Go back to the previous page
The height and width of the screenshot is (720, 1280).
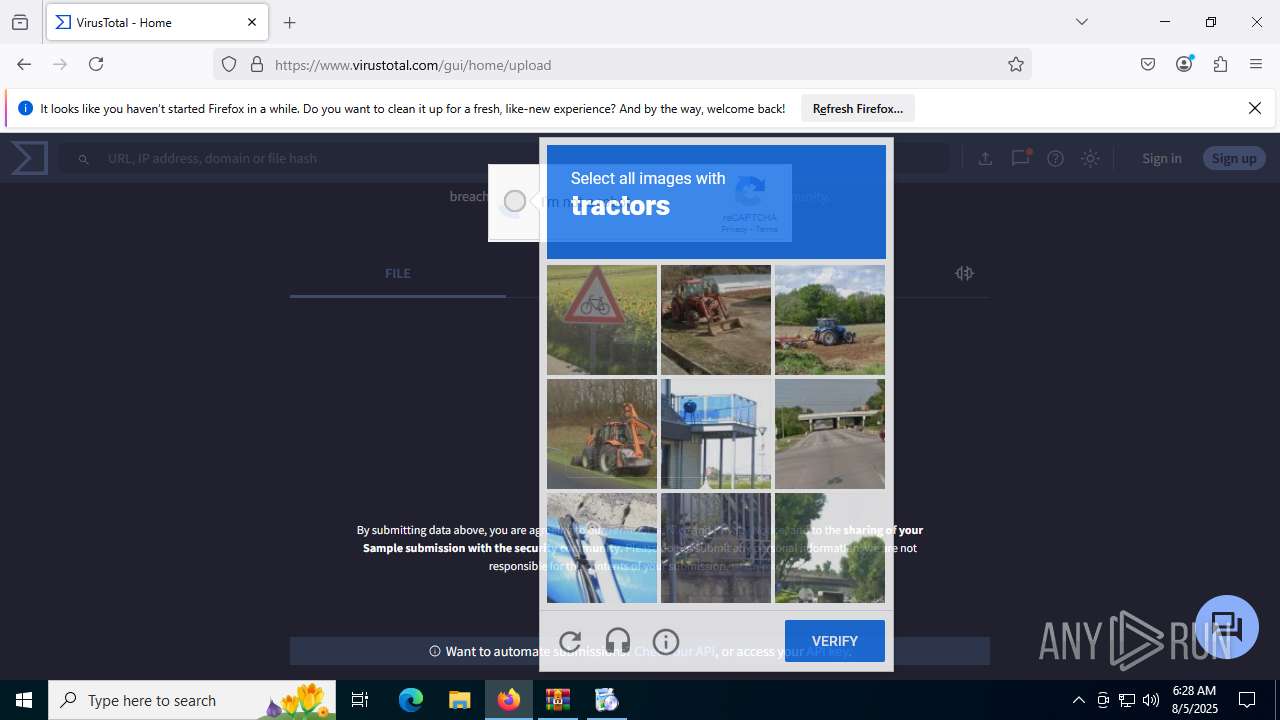pyautogui.click(x=24, y=64)
